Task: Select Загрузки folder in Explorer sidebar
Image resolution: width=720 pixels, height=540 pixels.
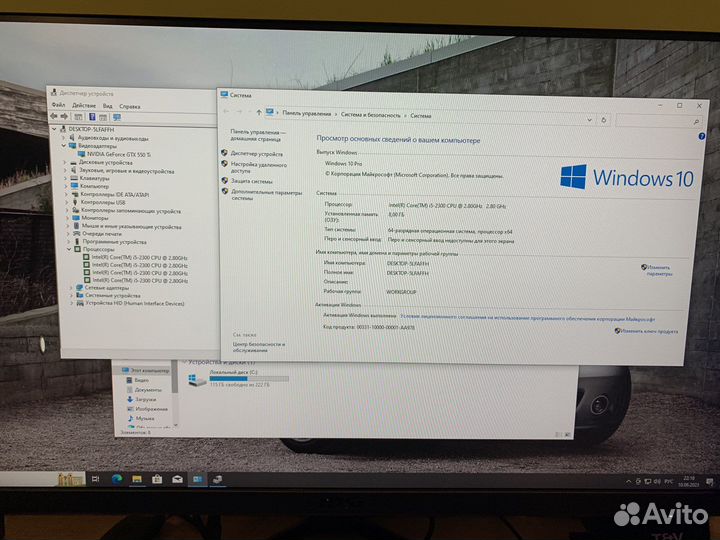Action: pyautogui.click(x=146, y=399)
